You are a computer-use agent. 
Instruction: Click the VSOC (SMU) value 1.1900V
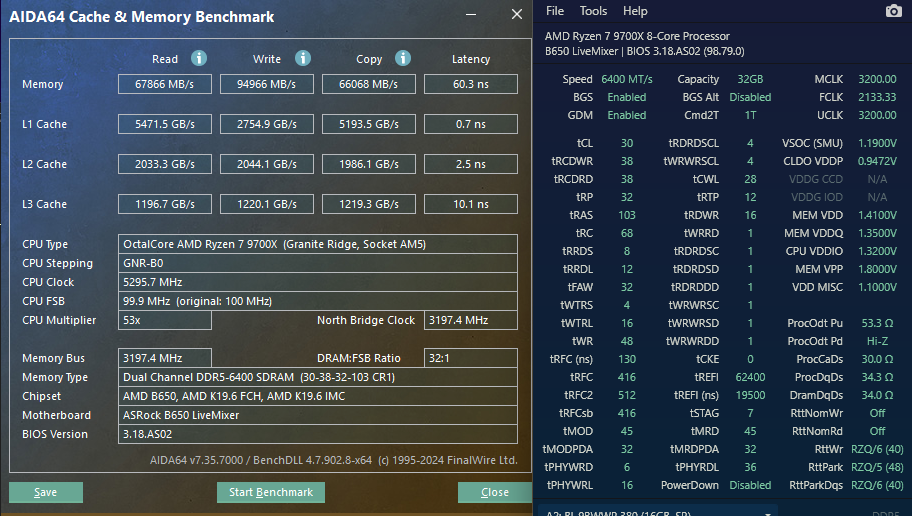(877, 143)
